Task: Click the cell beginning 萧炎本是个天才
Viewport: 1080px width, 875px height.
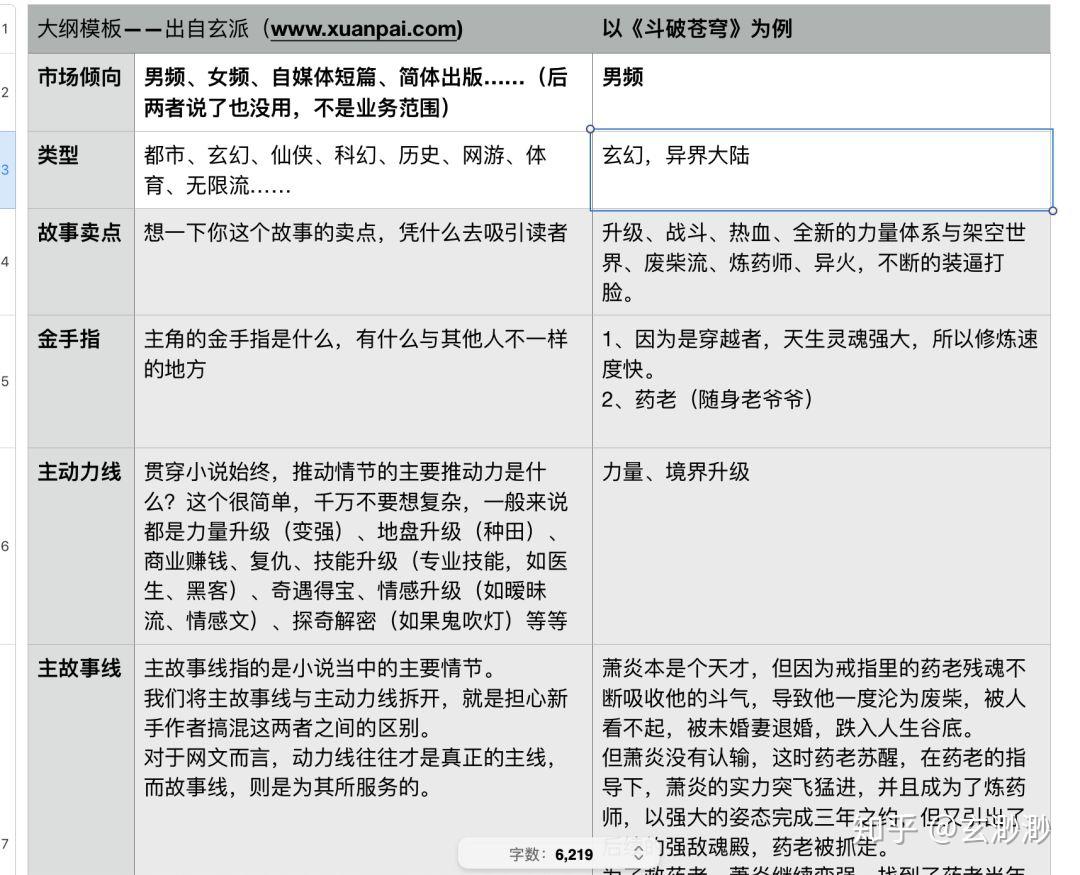Action: click(821, 760)
